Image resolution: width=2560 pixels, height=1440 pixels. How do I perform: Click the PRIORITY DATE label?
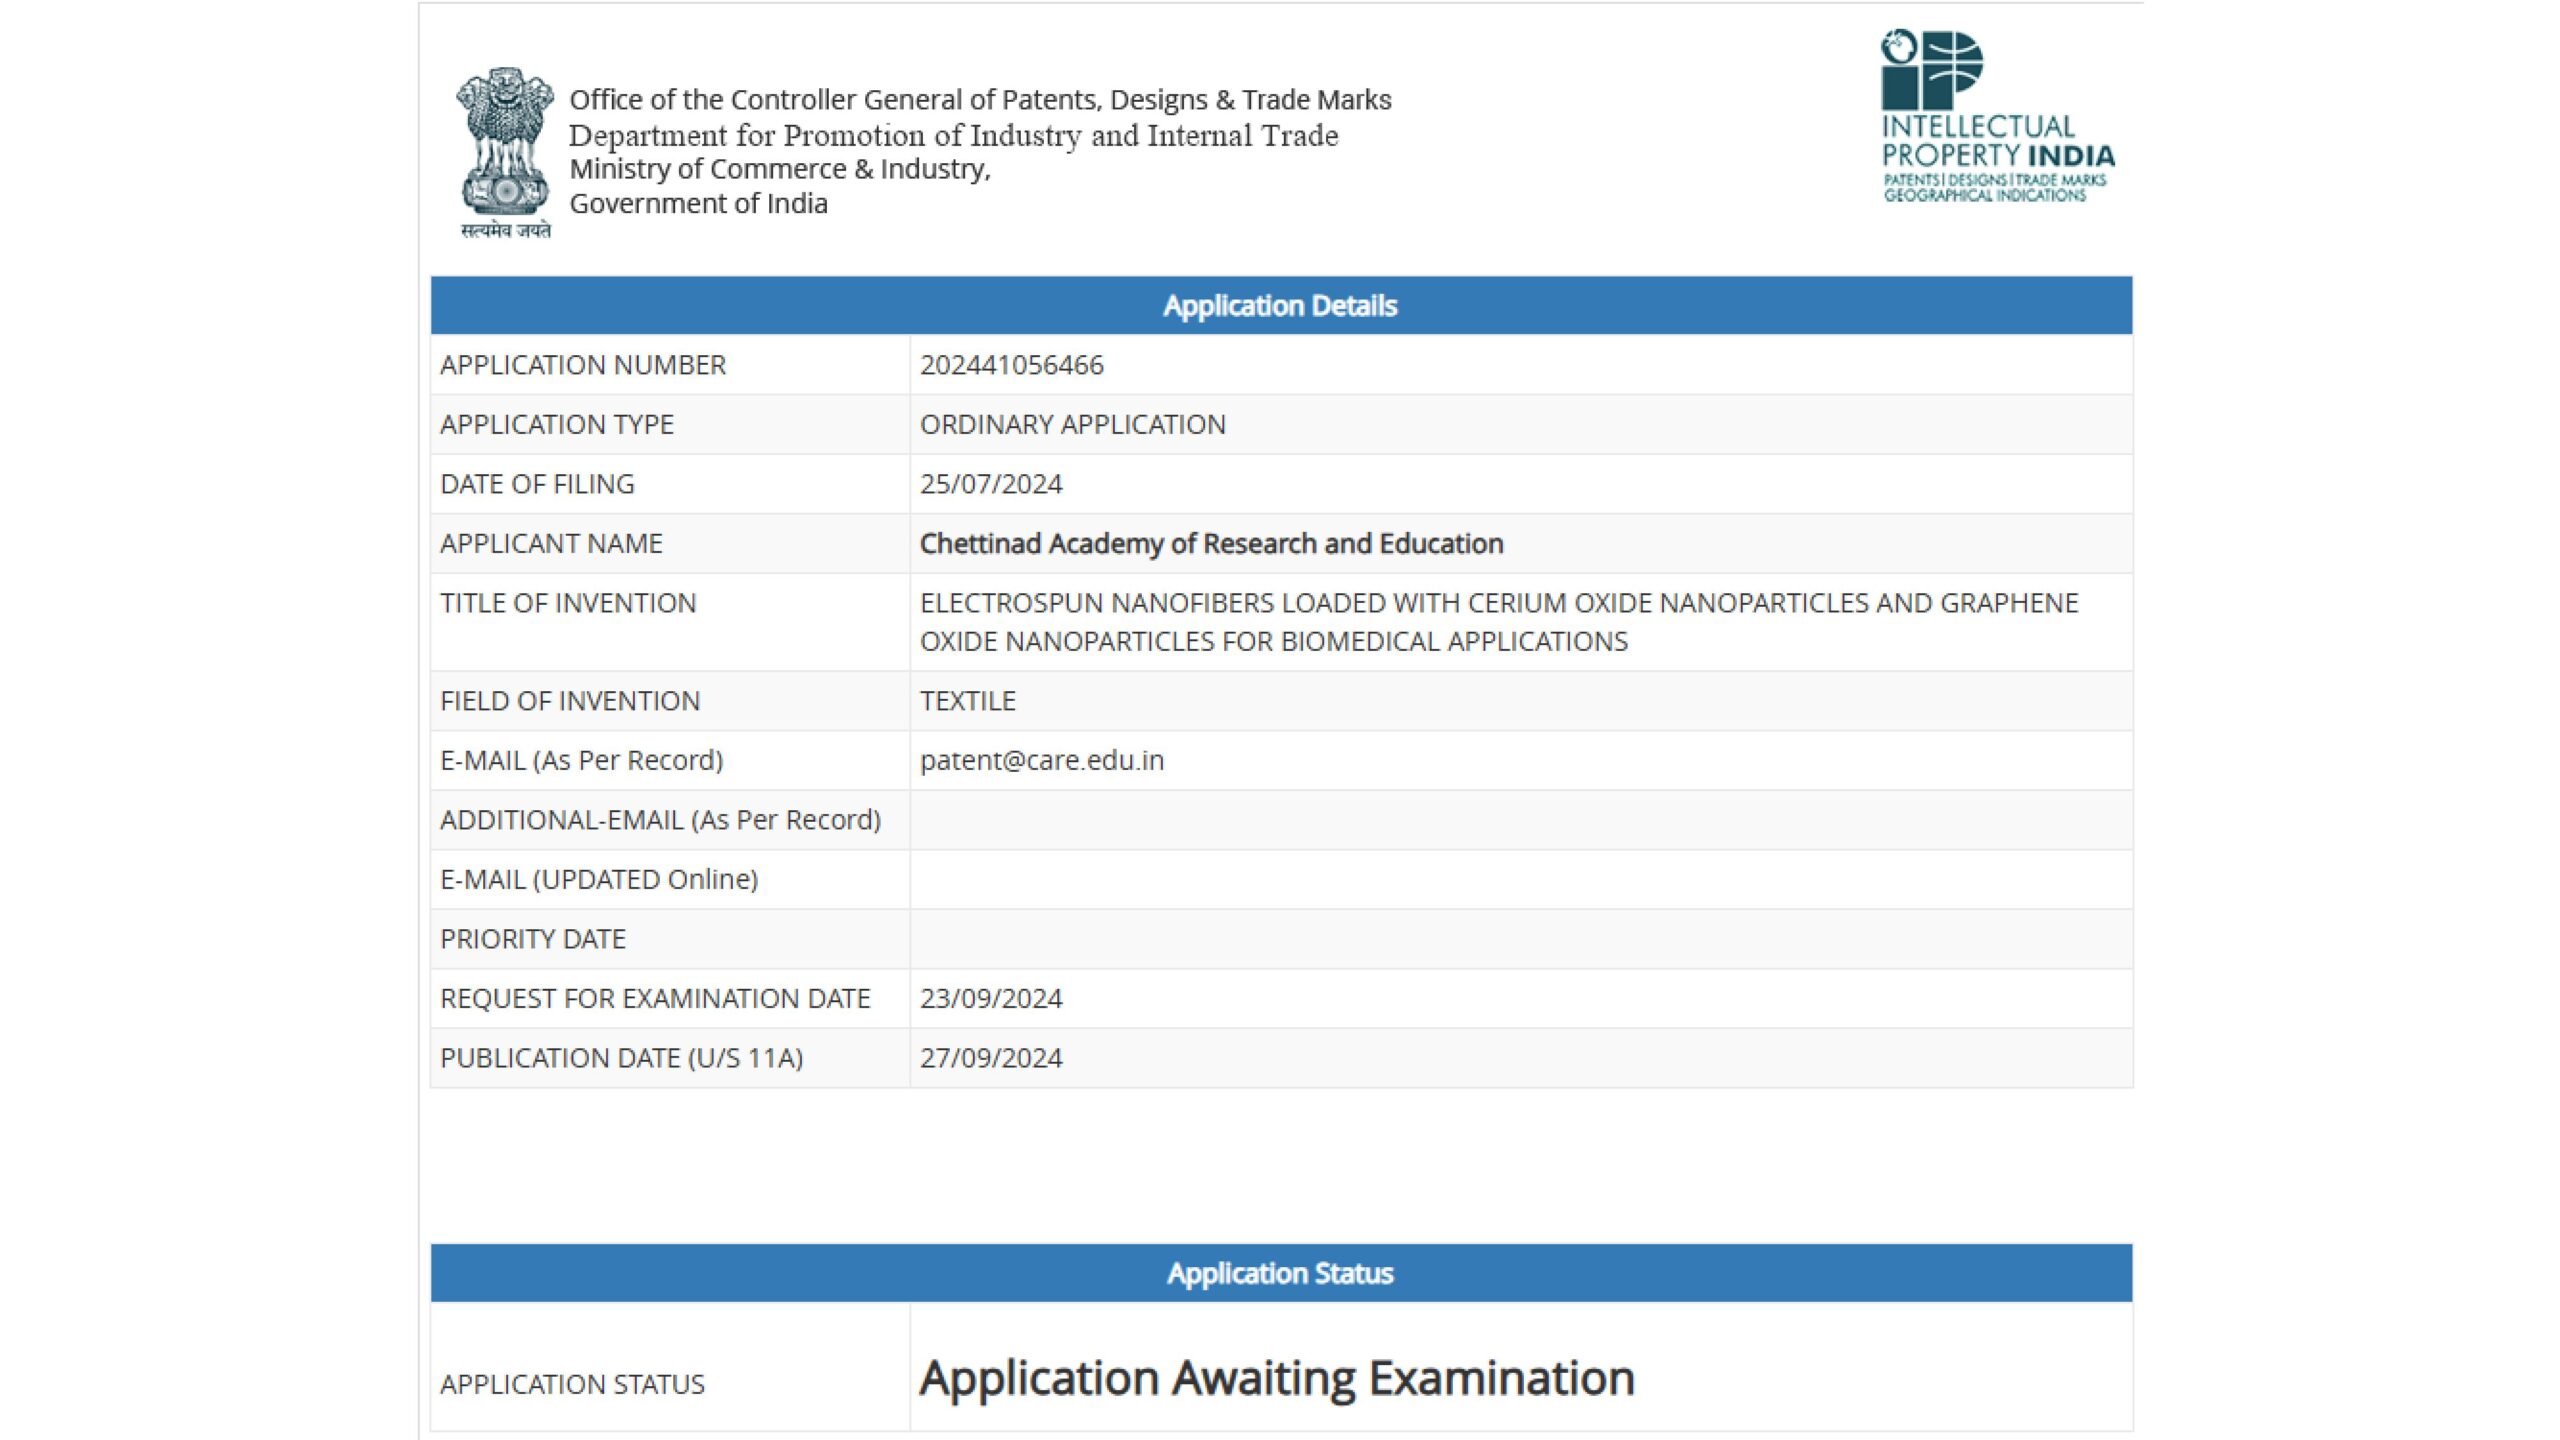[532, 939]
